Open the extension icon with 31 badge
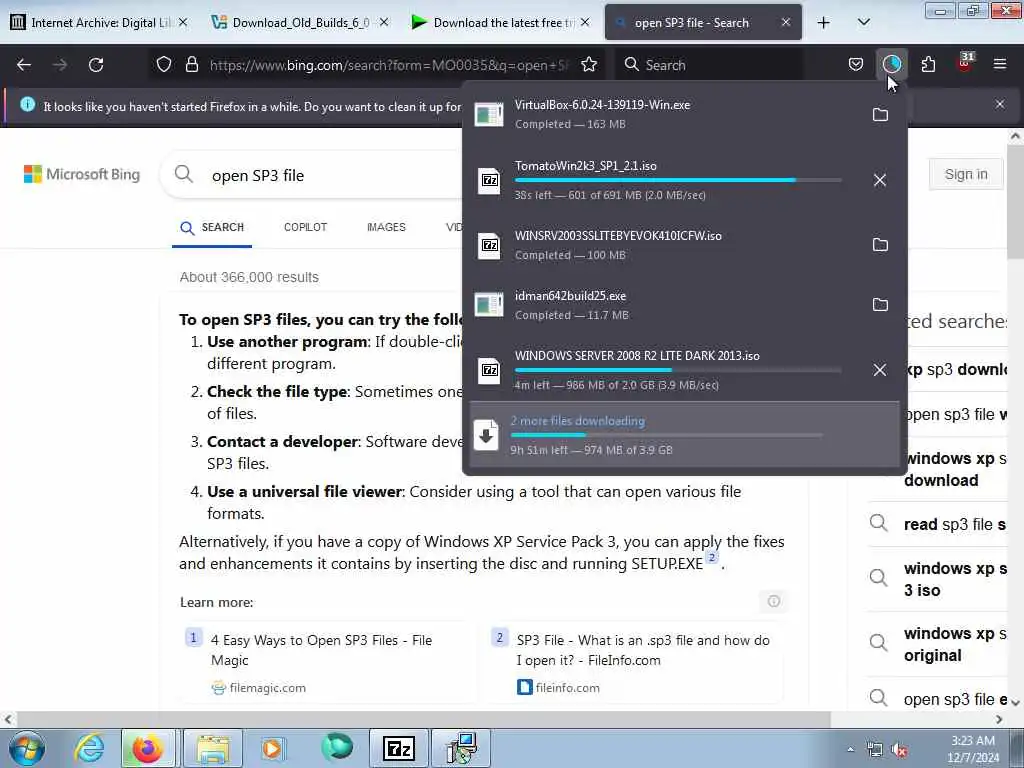 click(965, 63)
